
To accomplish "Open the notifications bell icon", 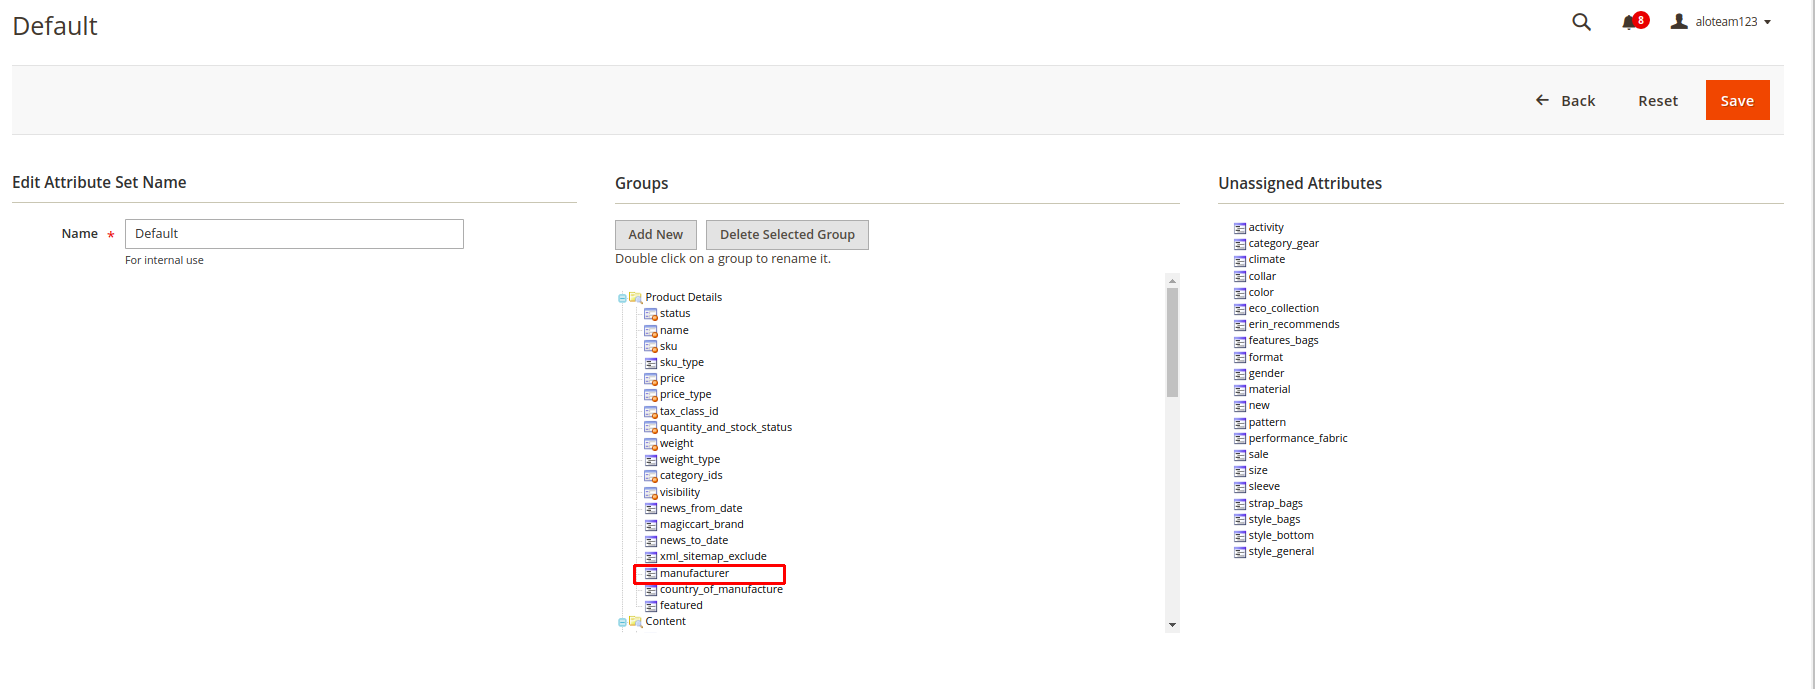I will 1629,22.
